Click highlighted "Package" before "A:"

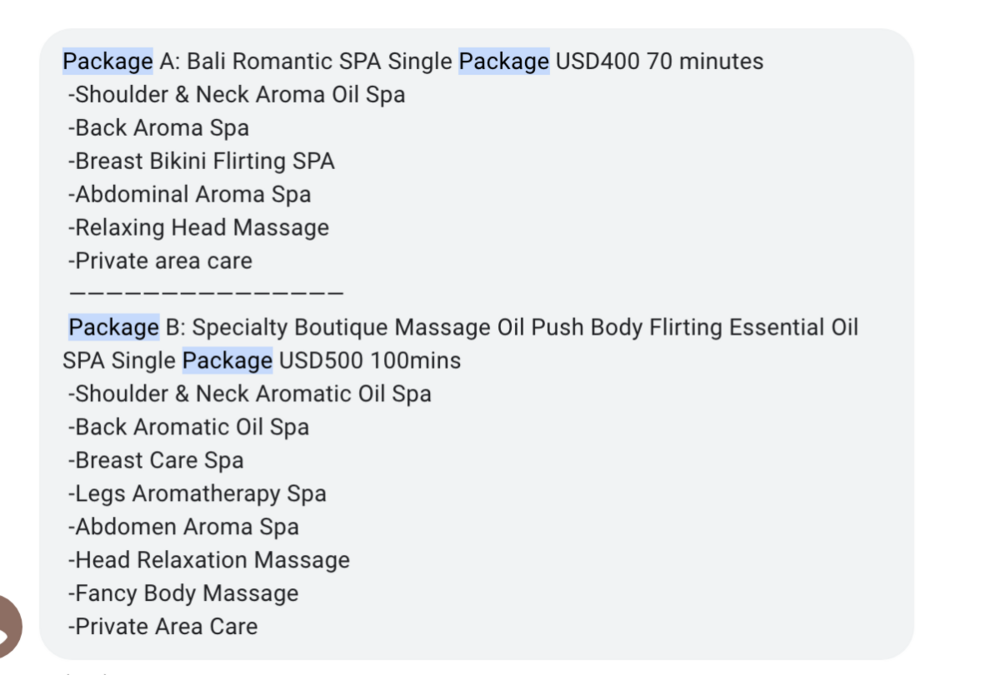point(107,62)
